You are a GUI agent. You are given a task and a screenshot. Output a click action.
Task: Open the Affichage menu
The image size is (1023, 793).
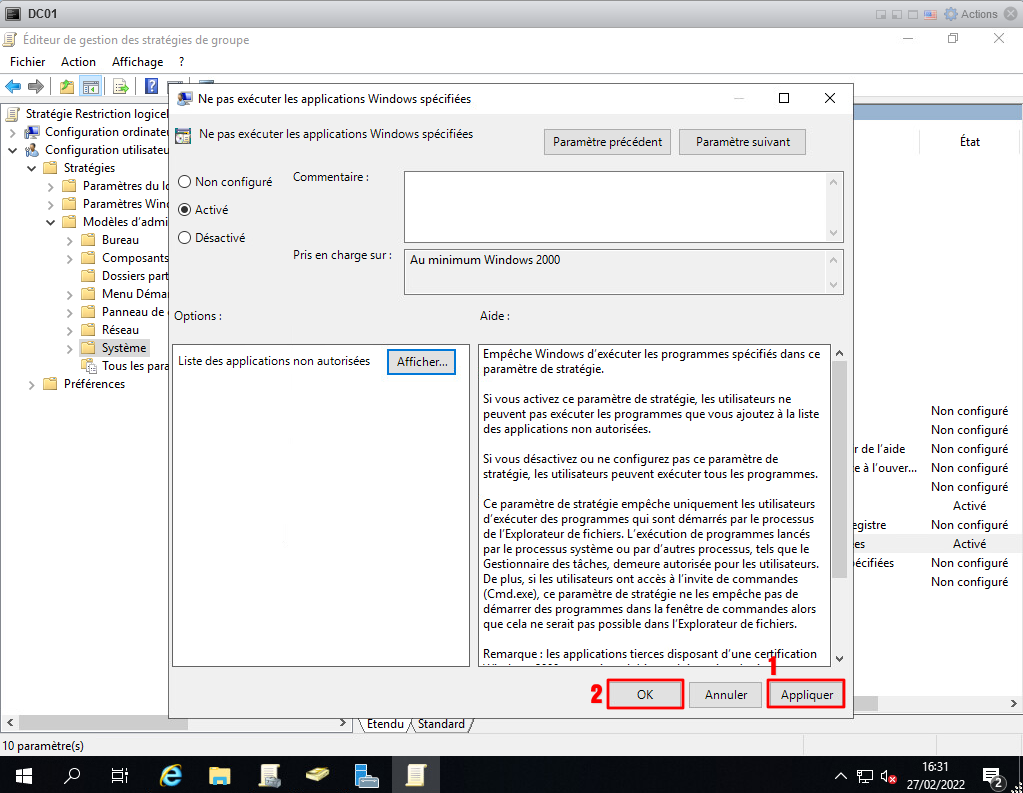[x=137, y=62]
